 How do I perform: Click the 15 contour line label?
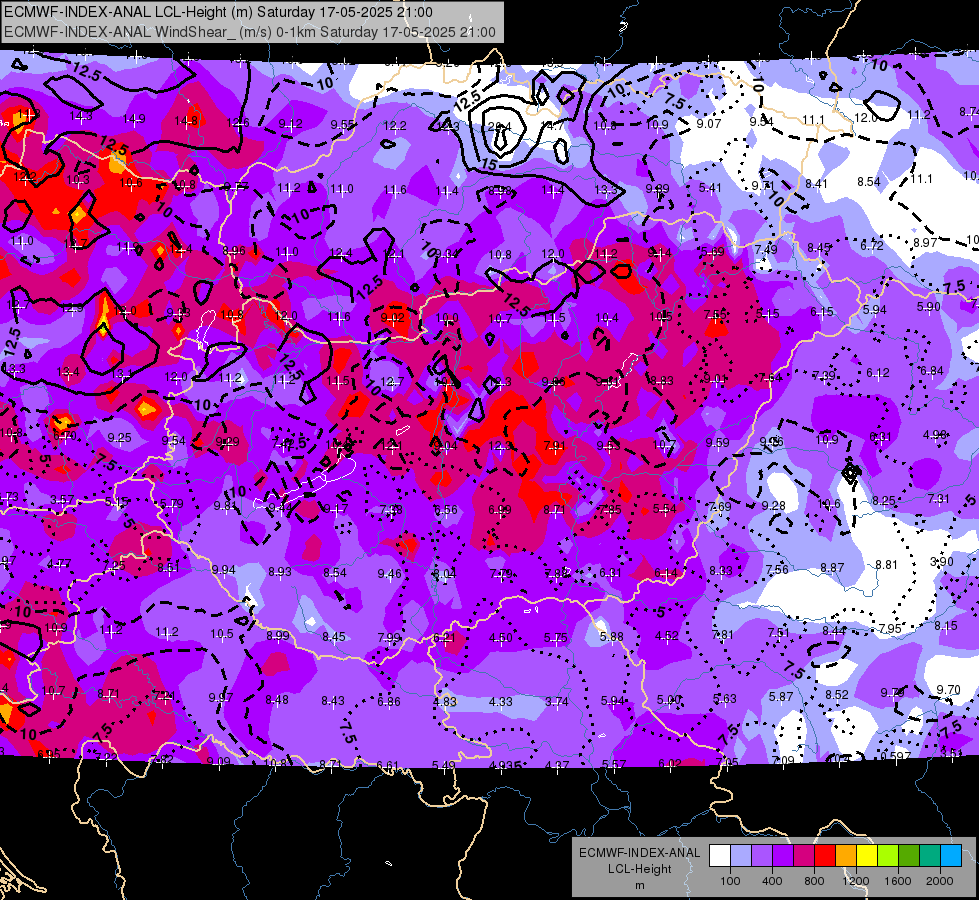point(488,164)
